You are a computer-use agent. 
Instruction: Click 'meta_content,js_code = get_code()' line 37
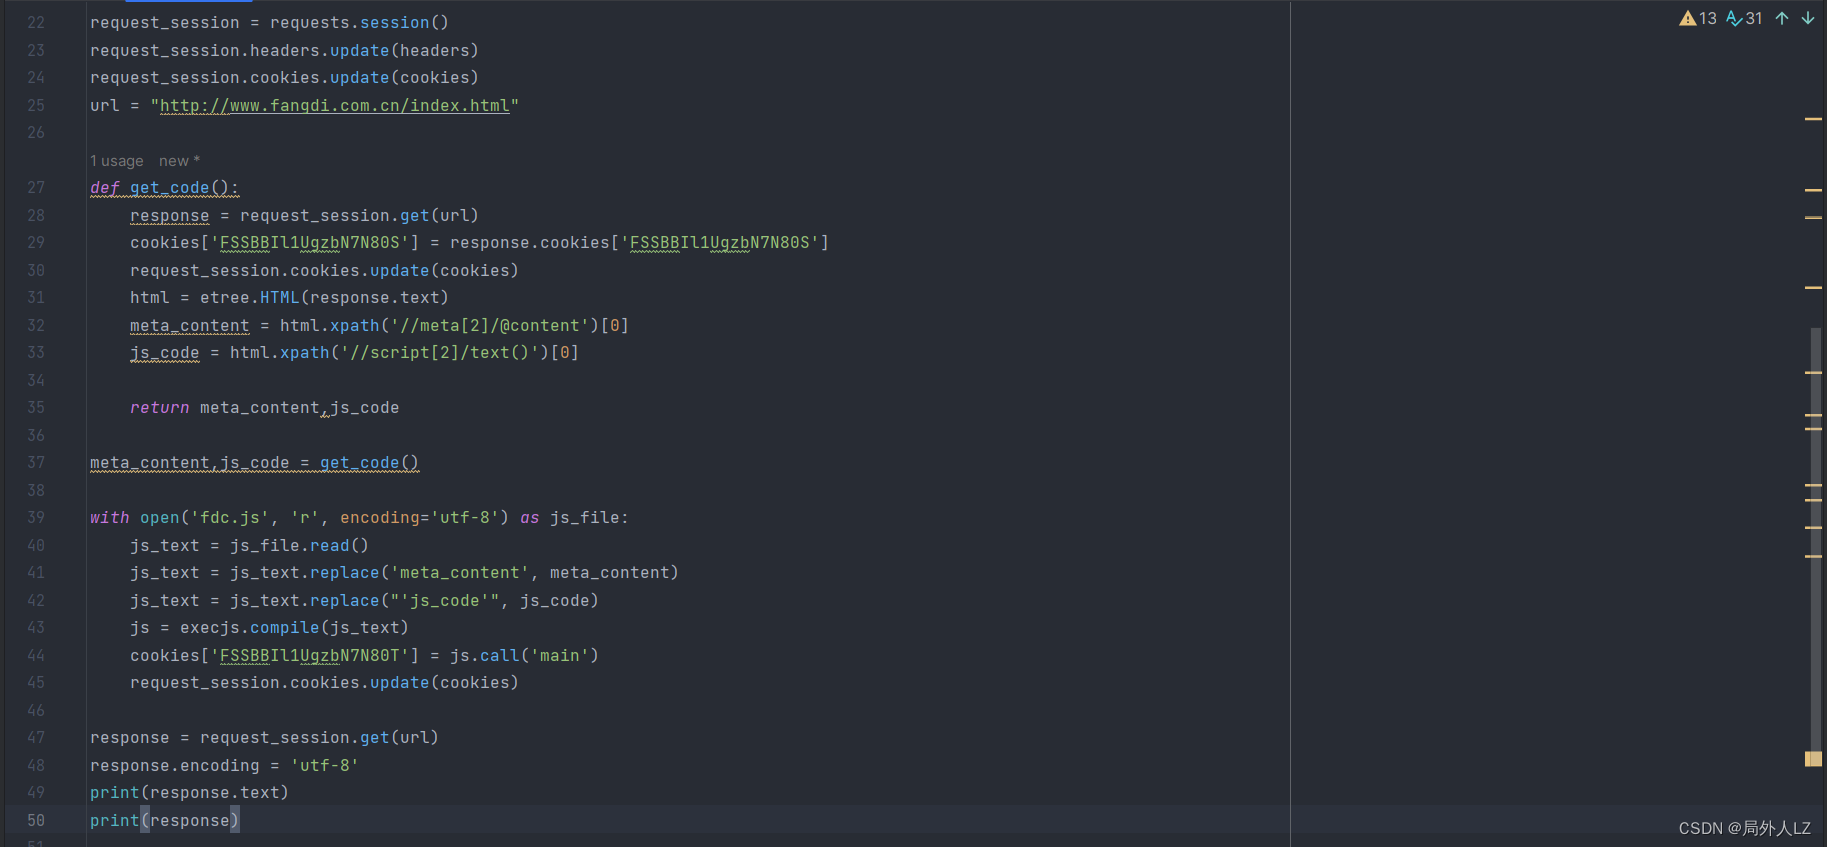(x=255, y=463)
